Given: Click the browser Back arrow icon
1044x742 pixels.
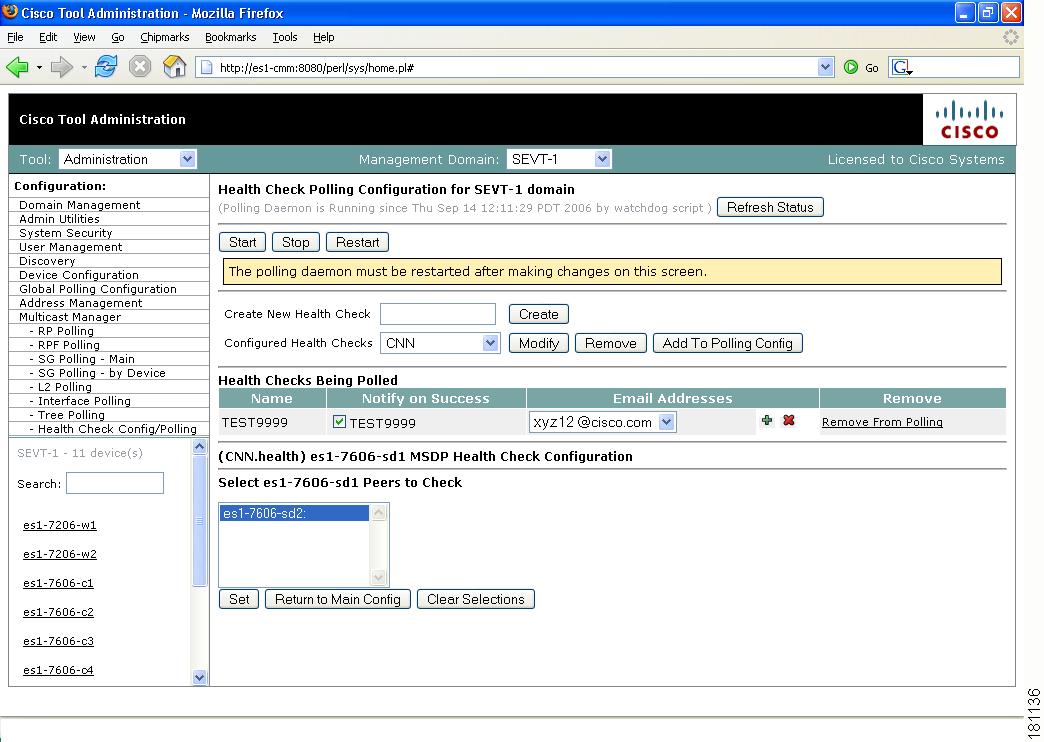Looking at the screenshot, I should (x=17, y=67).
